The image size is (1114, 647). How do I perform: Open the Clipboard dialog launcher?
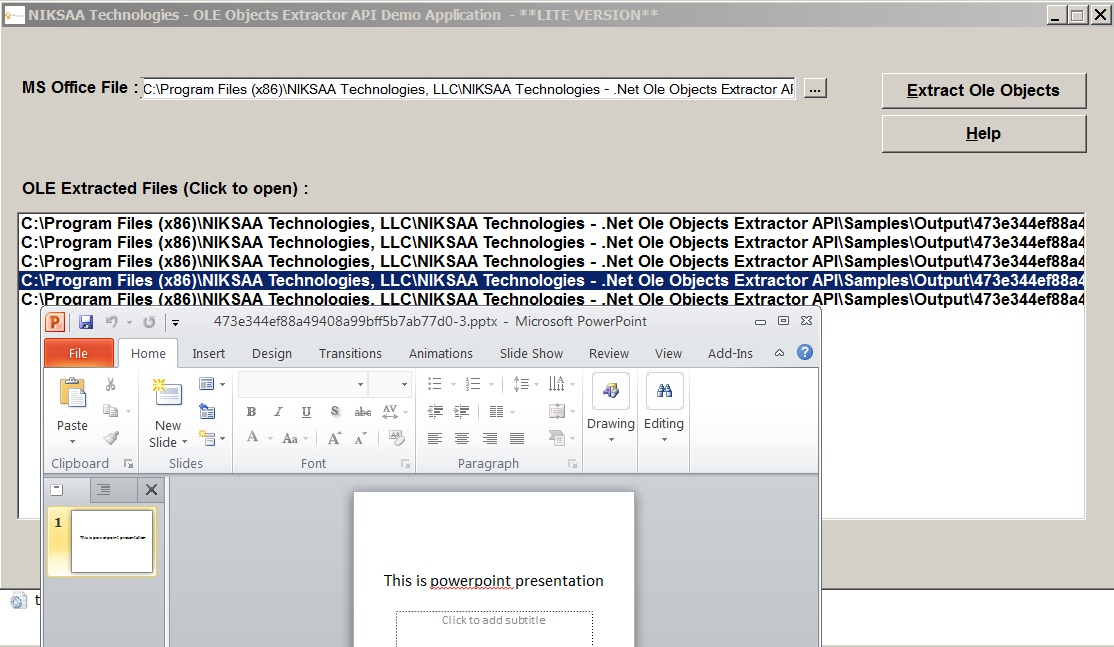129,464
